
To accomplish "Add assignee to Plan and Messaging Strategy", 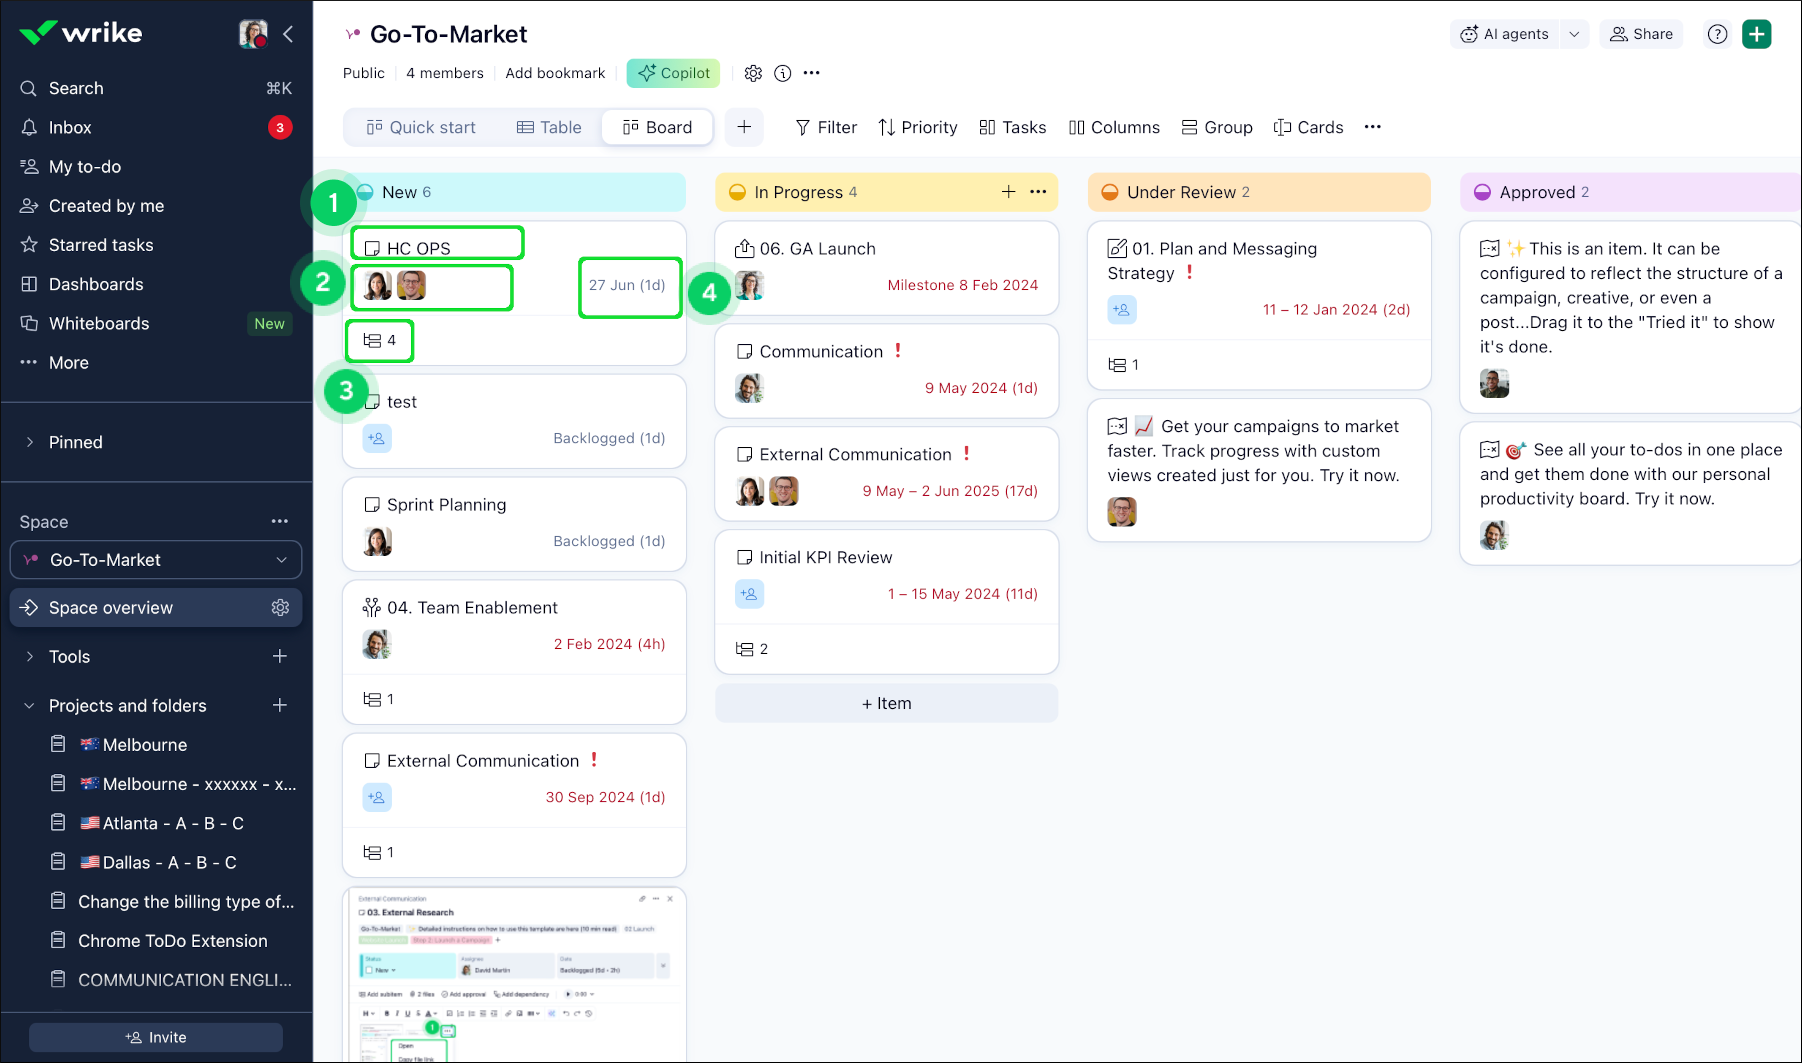I will (1122, 310).
